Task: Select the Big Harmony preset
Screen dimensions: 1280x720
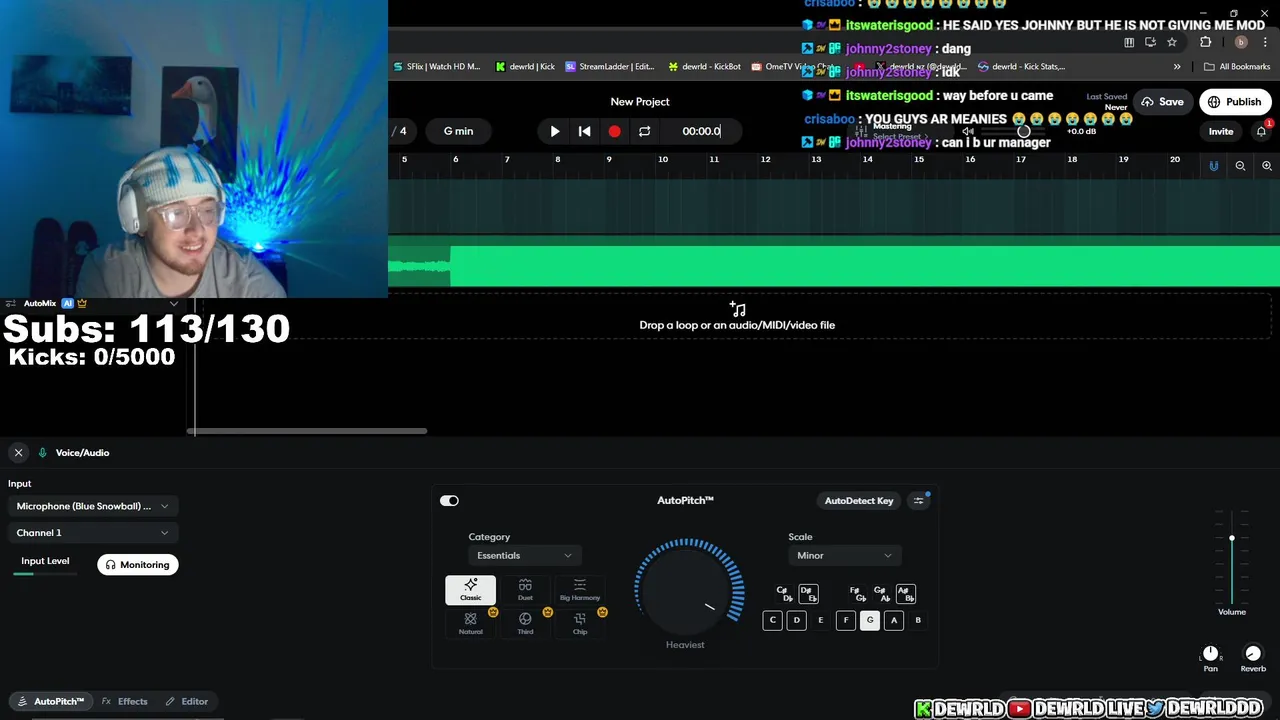Action: [x=580, y=590]
